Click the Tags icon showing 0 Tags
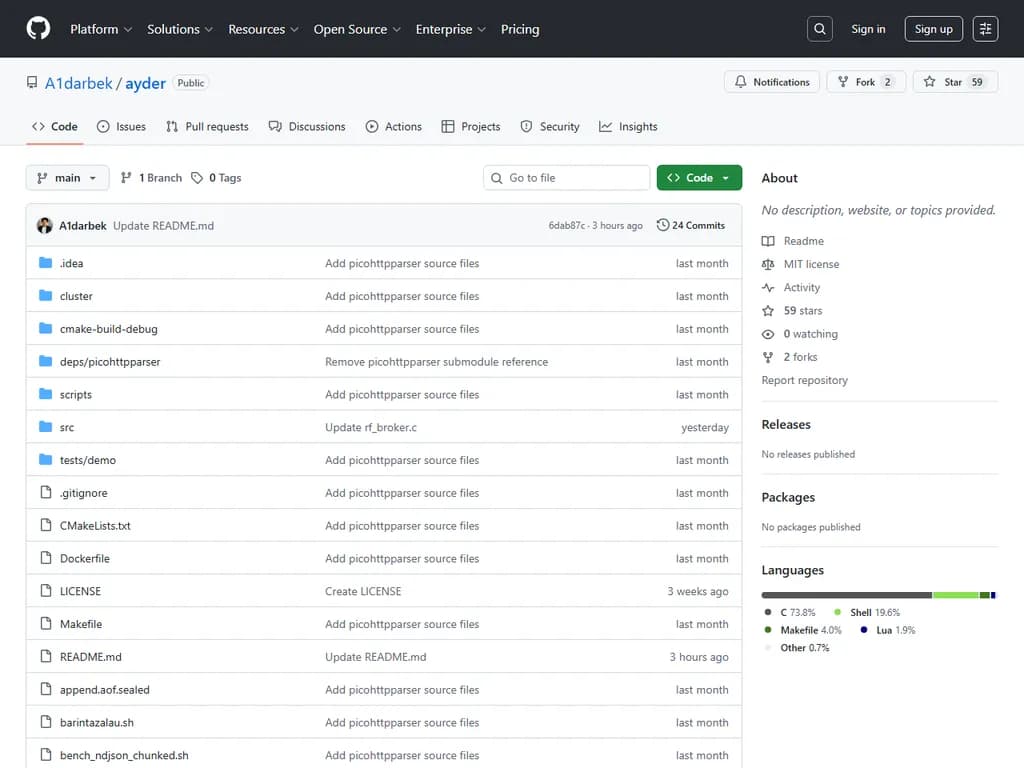This screenshot has width=1024, height=768. pyautogui.click(x=197, y=178)
